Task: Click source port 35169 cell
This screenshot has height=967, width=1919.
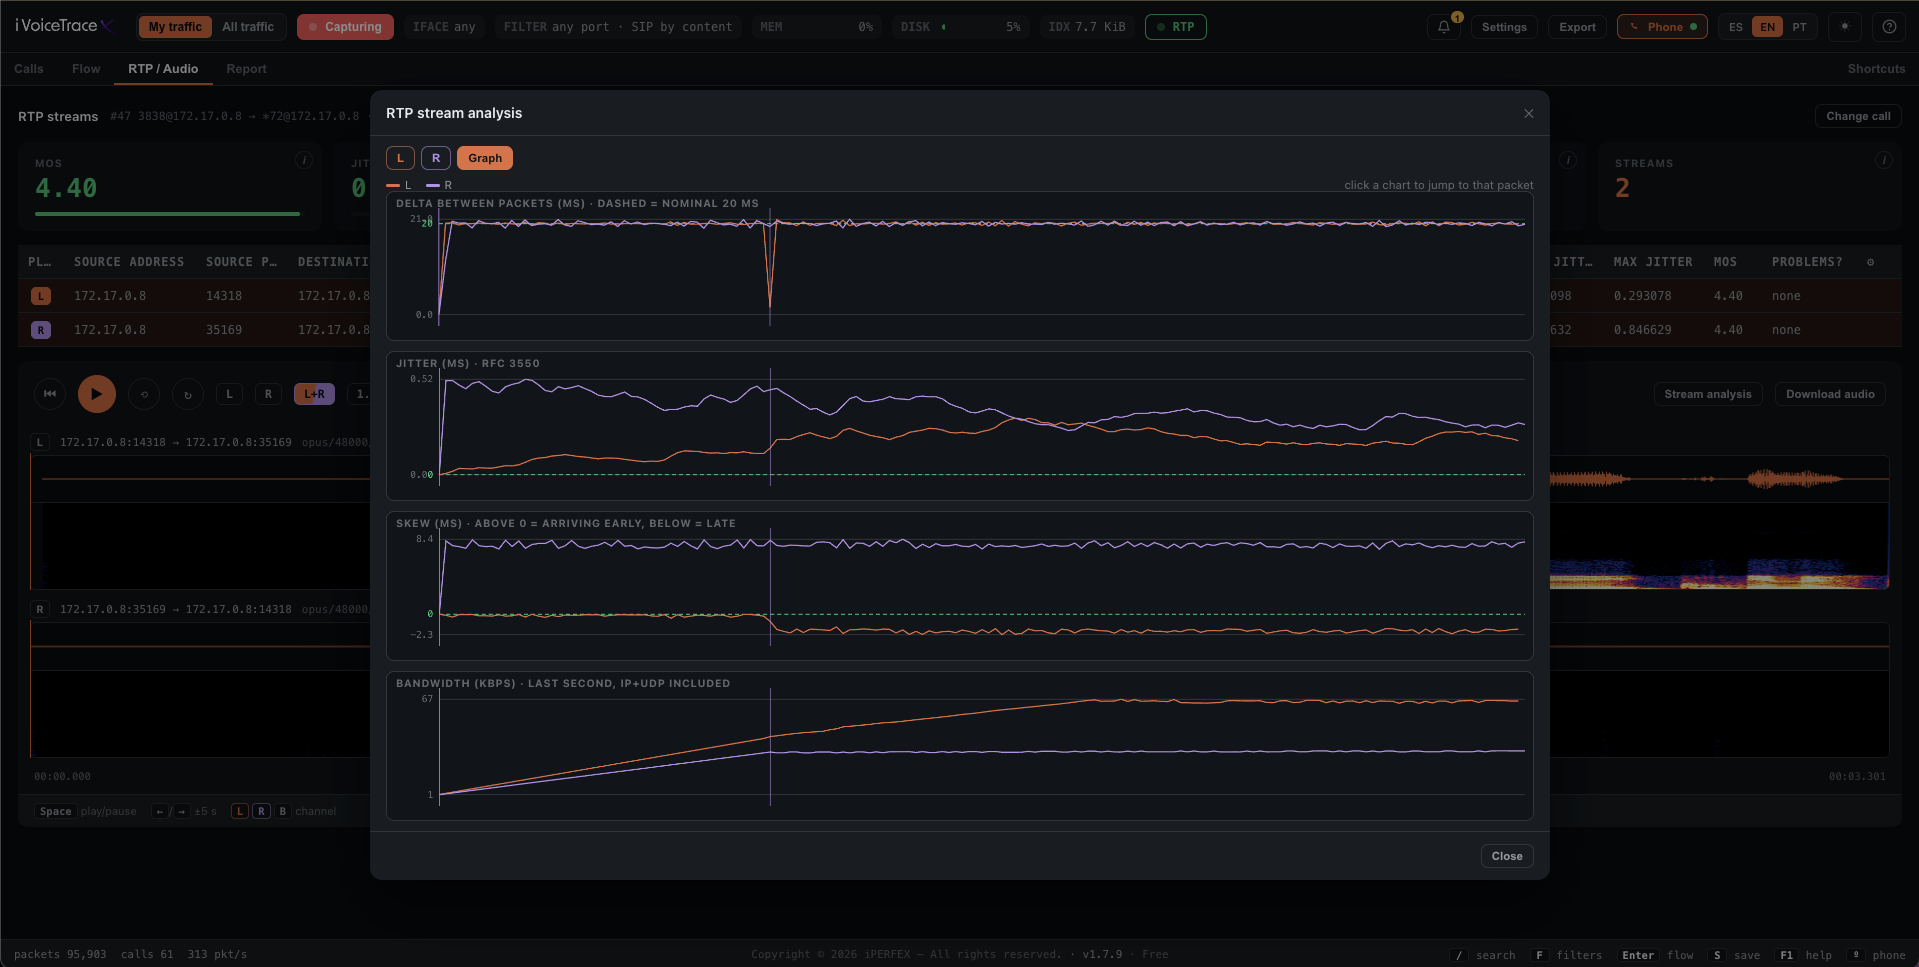Action: click(x=224, y=330)
